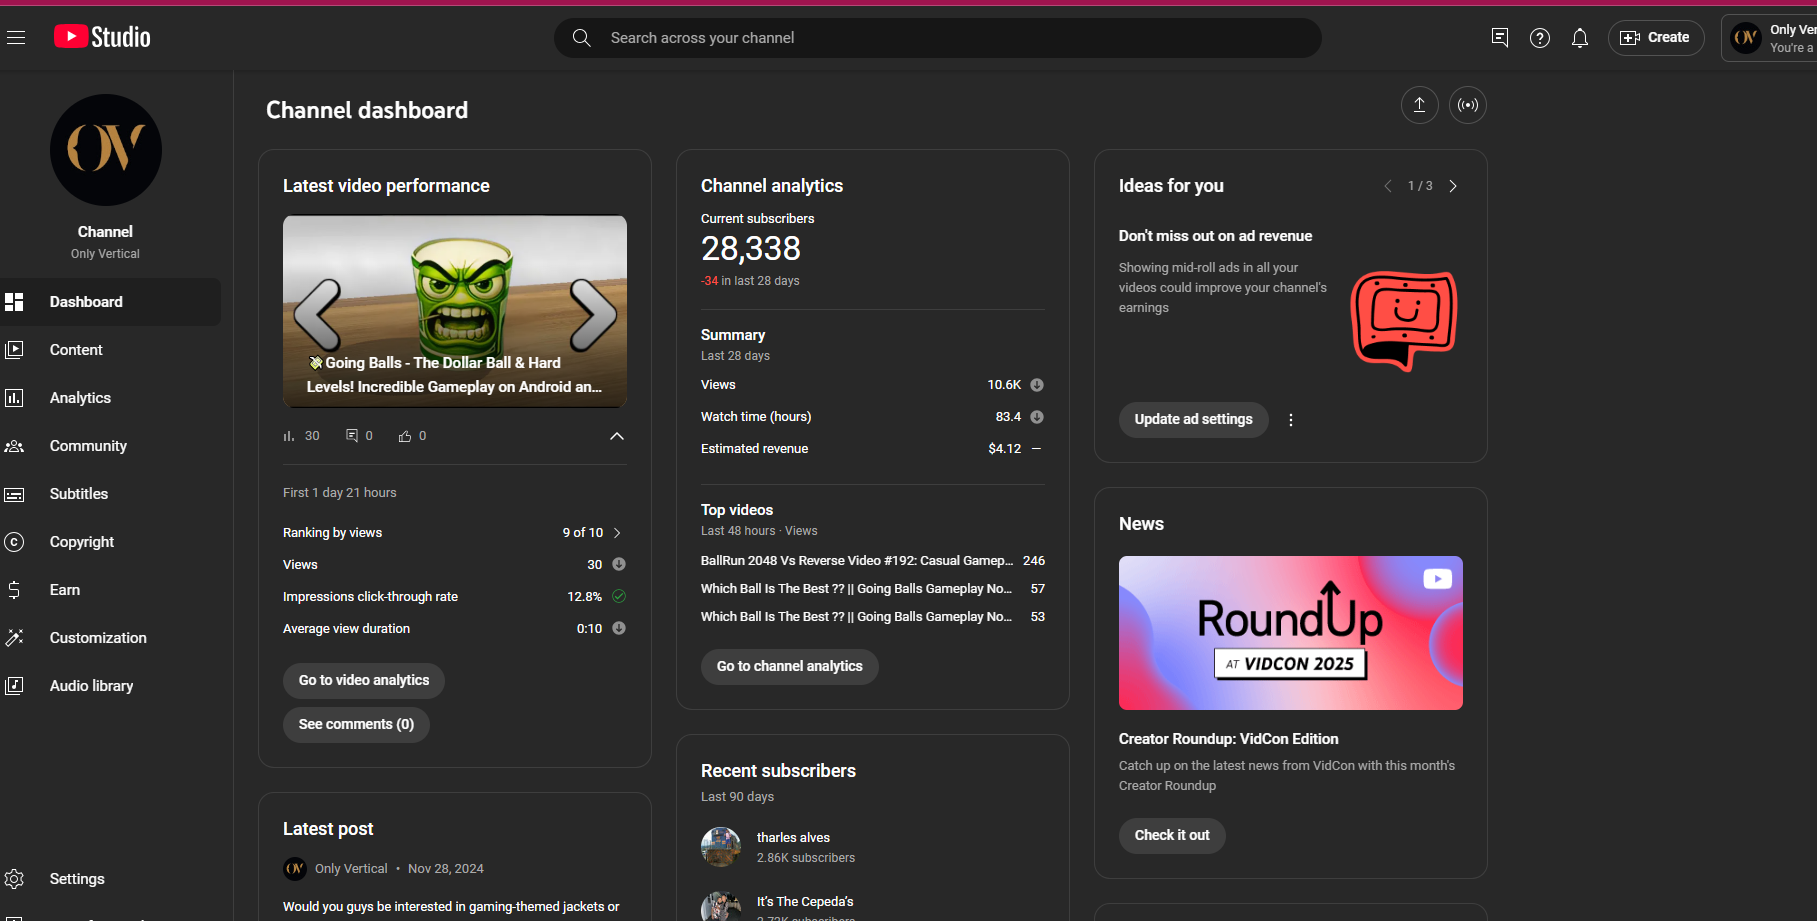
Task: Expand Ranking by views chevron
Action: tap(617, 533)
